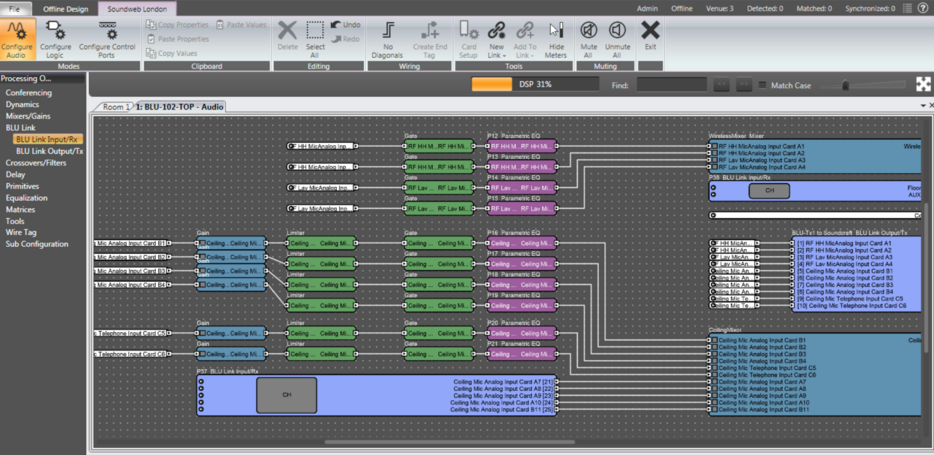Expand Tools category
Screen dimensions: 934x455
pyautogui.click(x=15, y=221)
